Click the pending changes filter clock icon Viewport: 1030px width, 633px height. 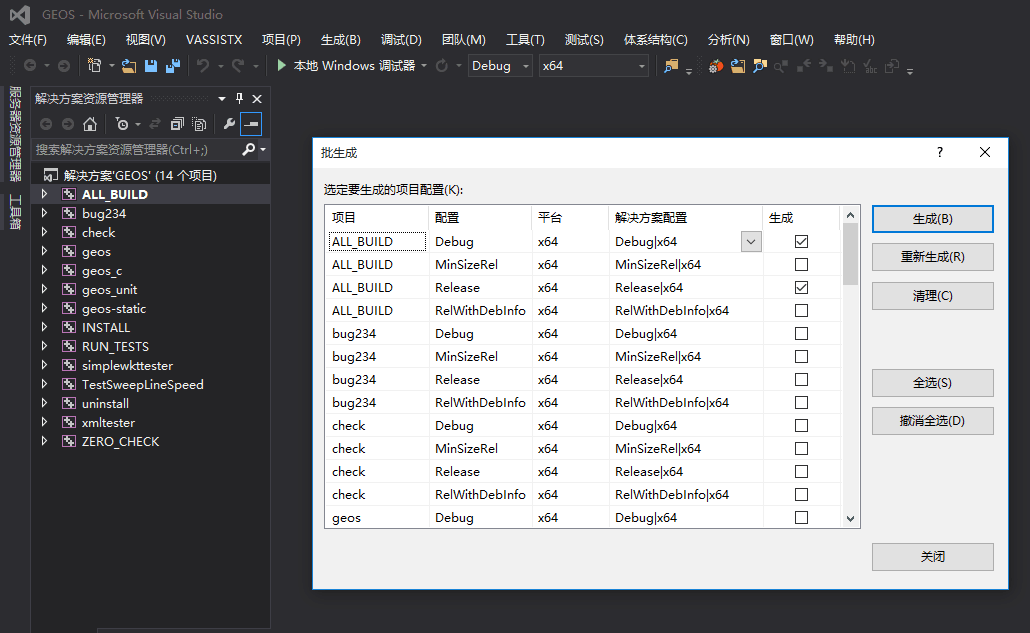coord(122,124)
